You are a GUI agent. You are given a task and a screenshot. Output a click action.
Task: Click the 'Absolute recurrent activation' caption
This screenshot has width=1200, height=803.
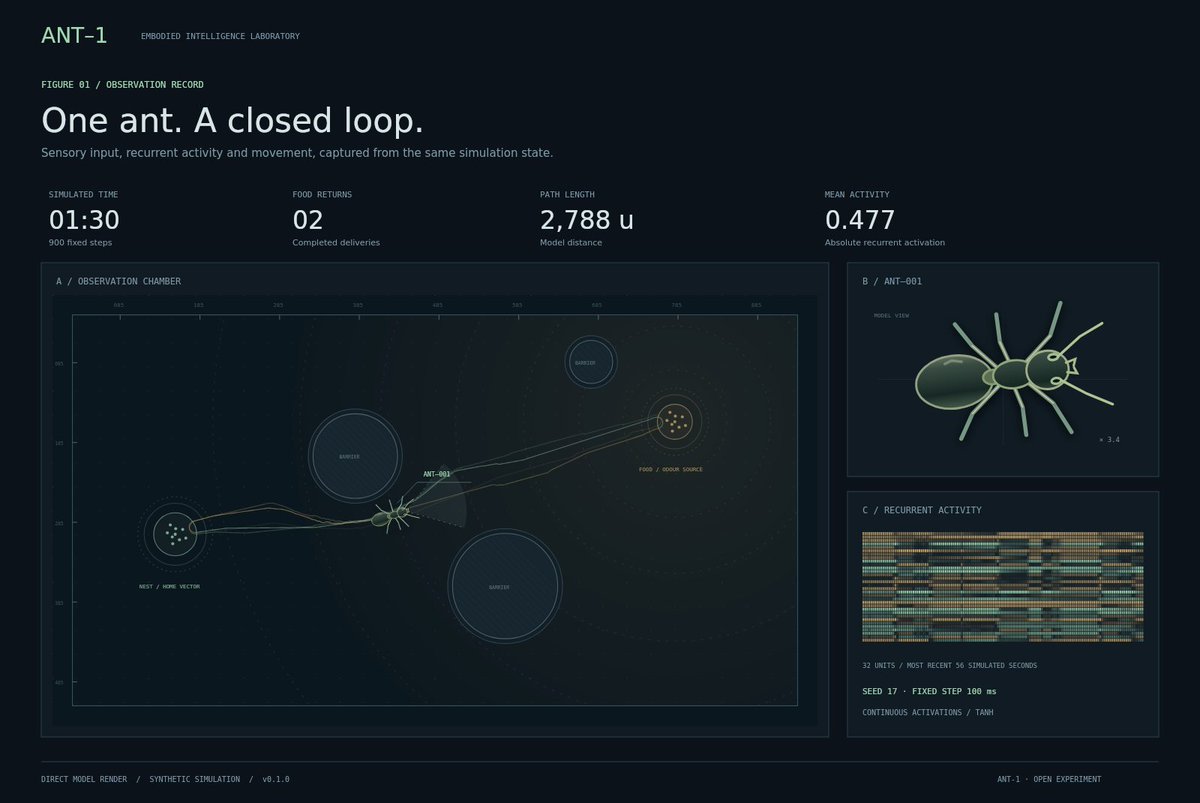coord(885,243)
